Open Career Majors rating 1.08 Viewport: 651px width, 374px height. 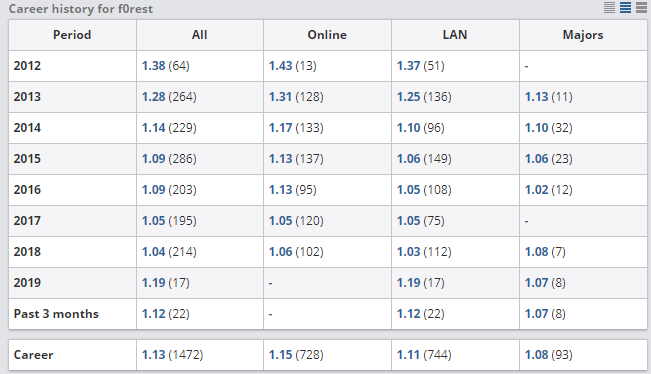tap(536, 355)
